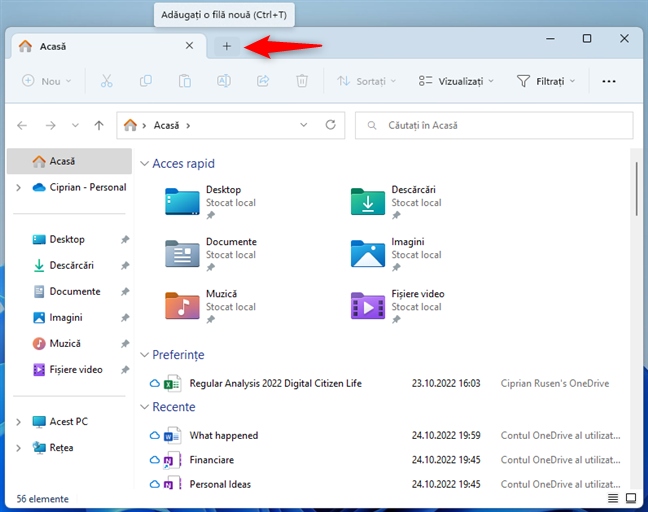
Task: Unpin Desktop using sidebar pin icon
Action: pyautogui.click(x=125, y=239)
